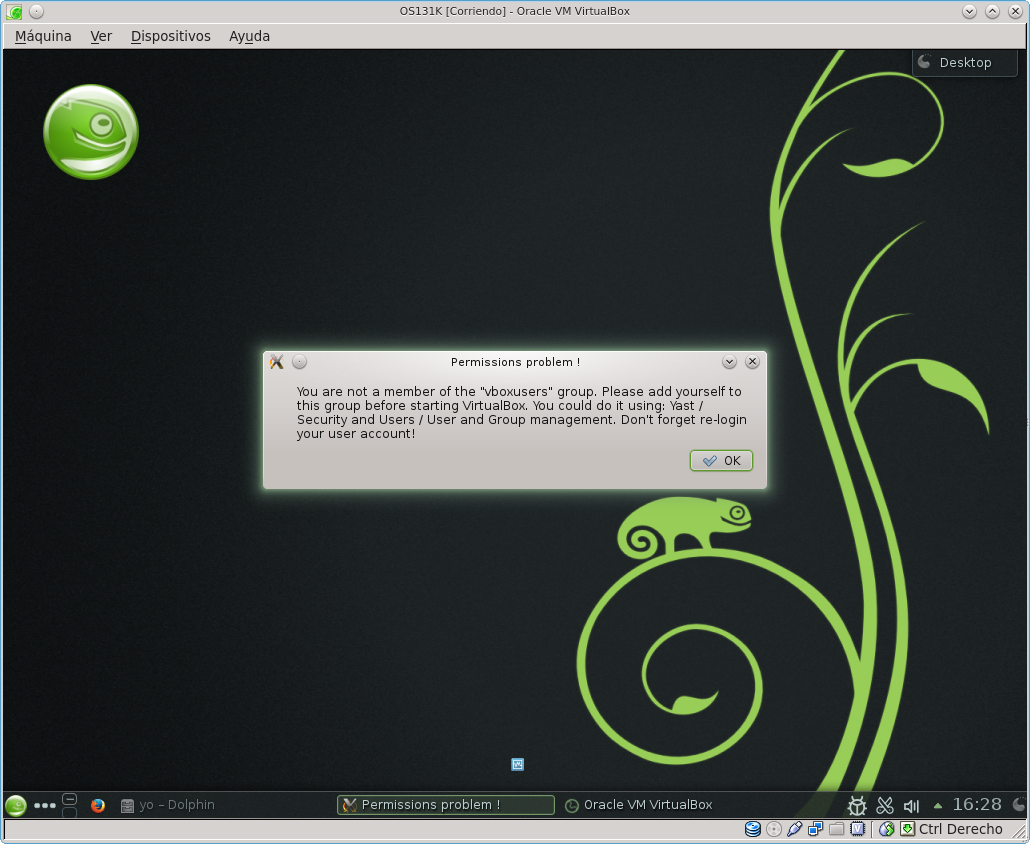This screenshot has height=844, width=1030.
Task: Click the bug-shaped tray icon
Action: 857,805
